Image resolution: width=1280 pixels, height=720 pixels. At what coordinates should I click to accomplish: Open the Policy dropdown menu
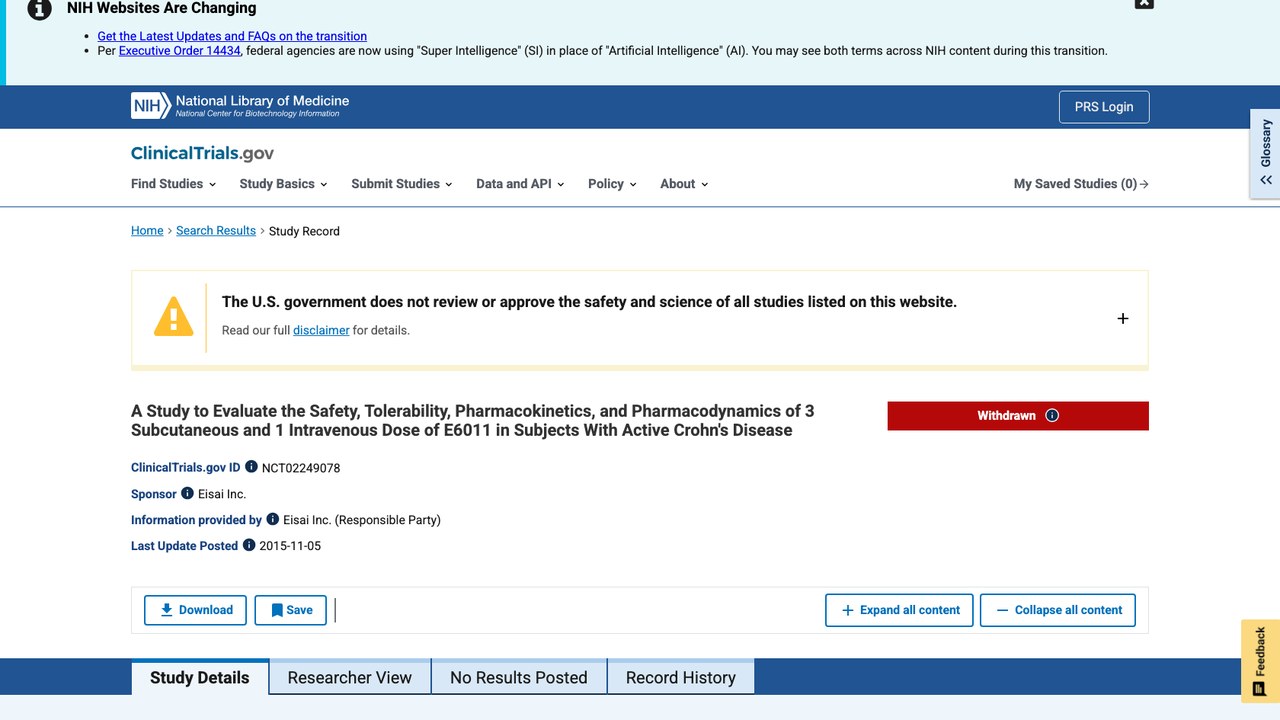coord(612,184)
